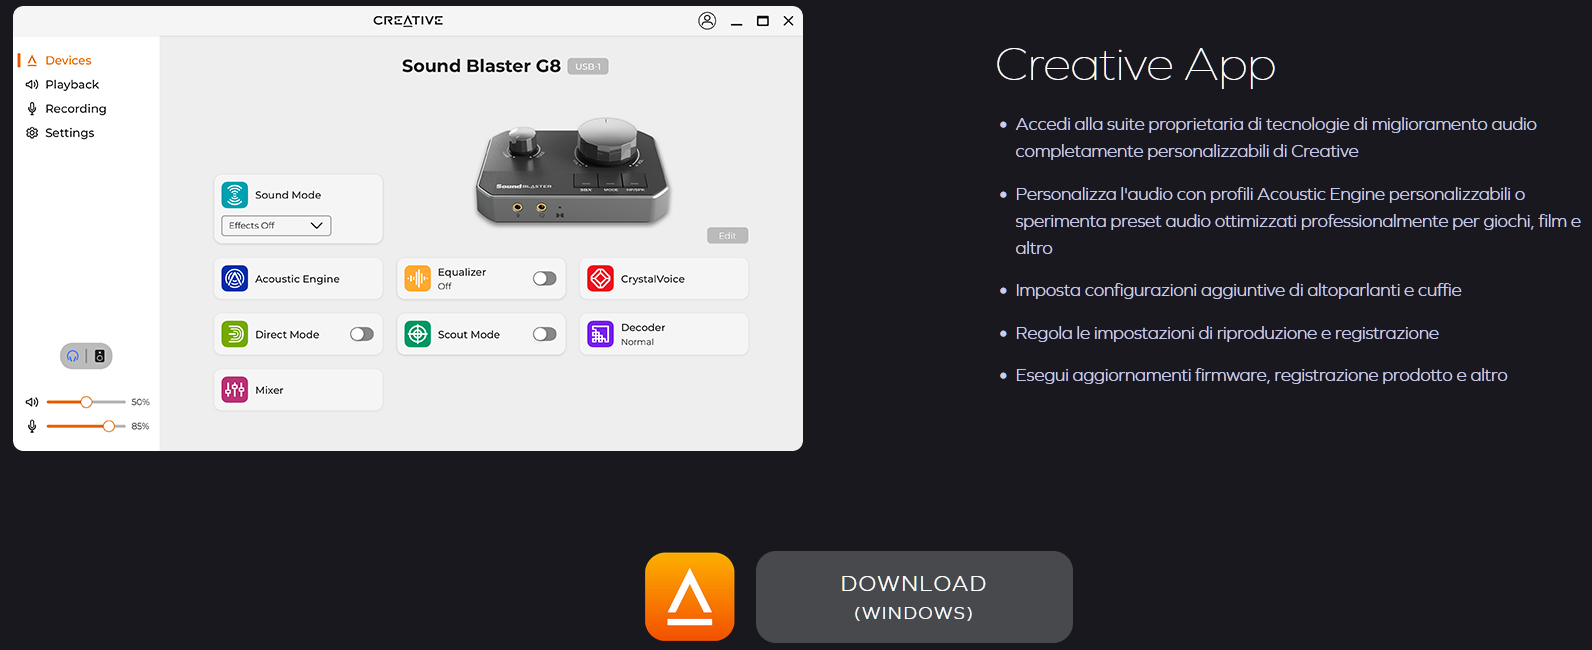
Task: Open the Playback section in sidebar
Action: [x=72, y=84]
